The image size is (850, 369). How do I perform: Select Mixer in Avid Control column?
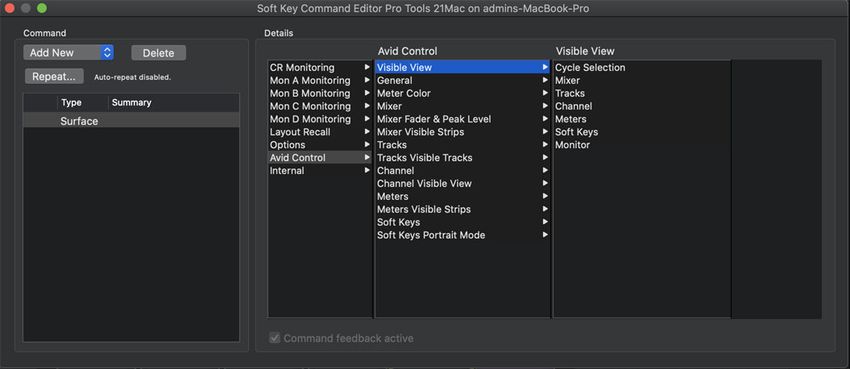coord(462,106)
